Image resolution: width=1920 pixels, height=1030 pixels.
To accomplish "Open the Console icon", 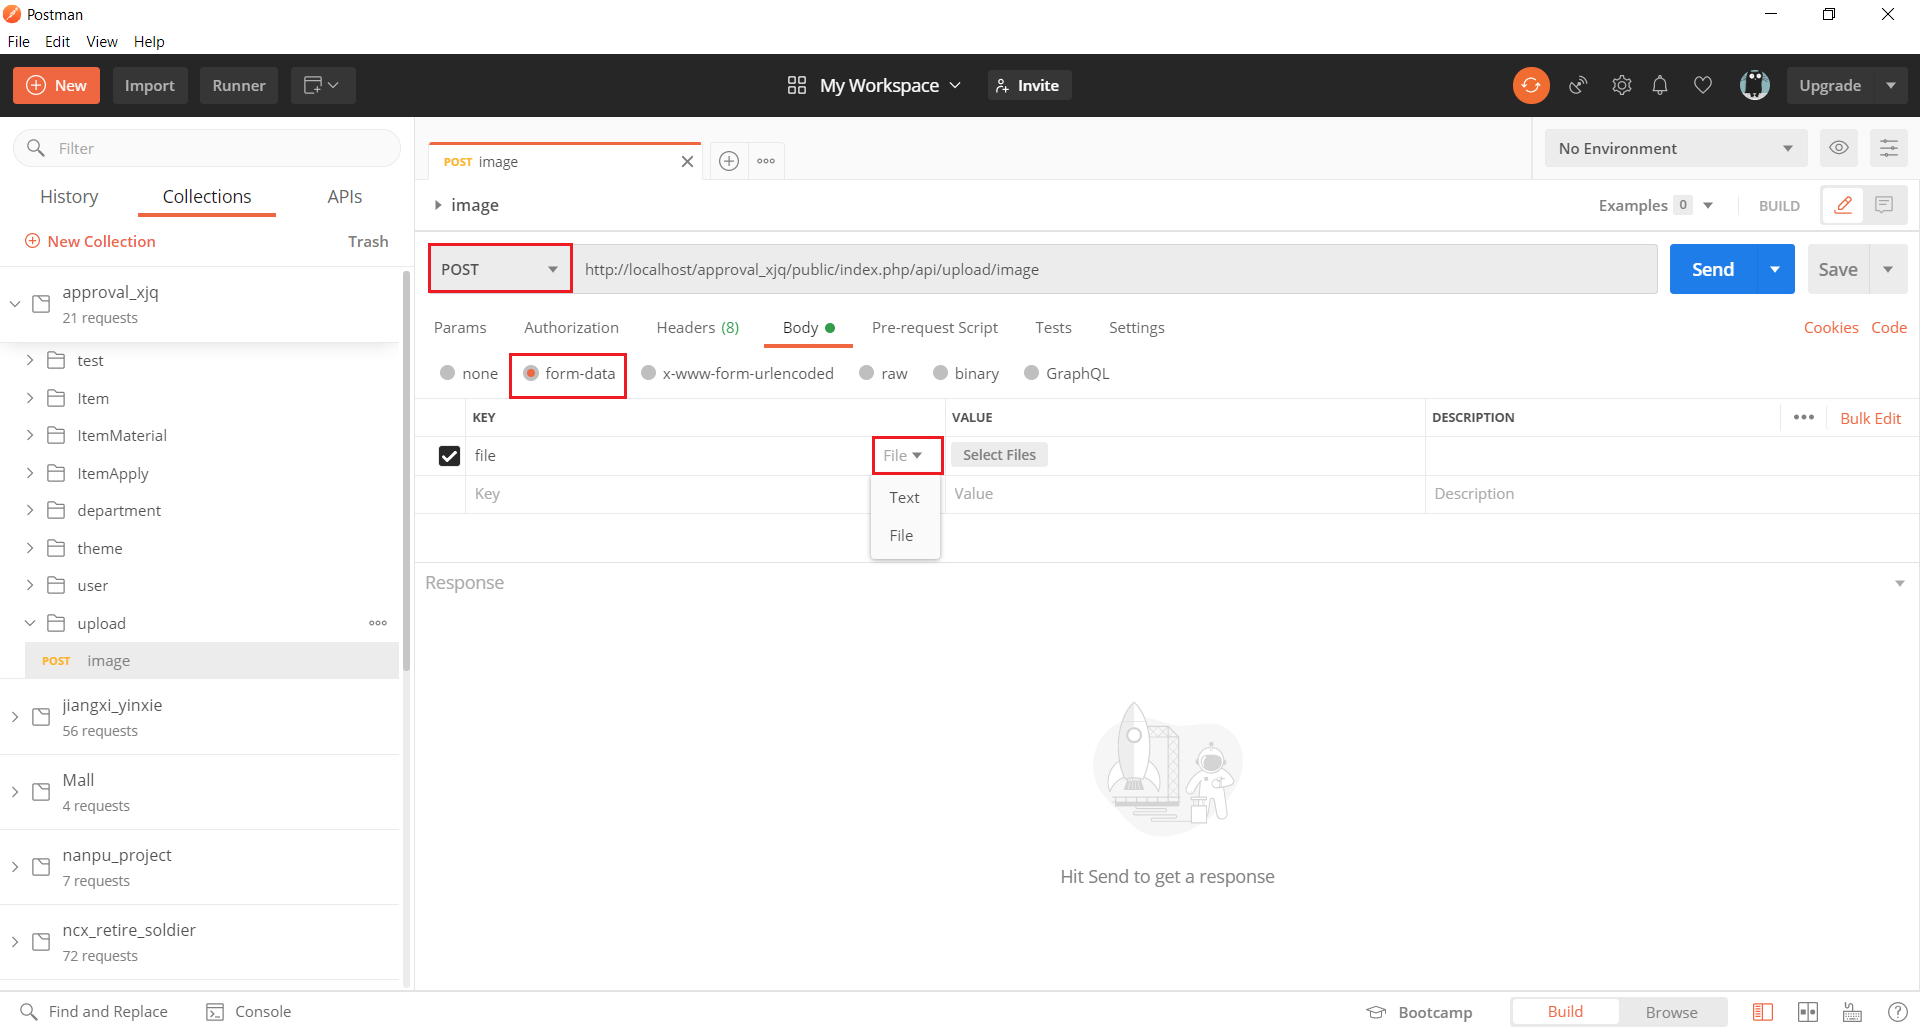I will point(215,1012).
